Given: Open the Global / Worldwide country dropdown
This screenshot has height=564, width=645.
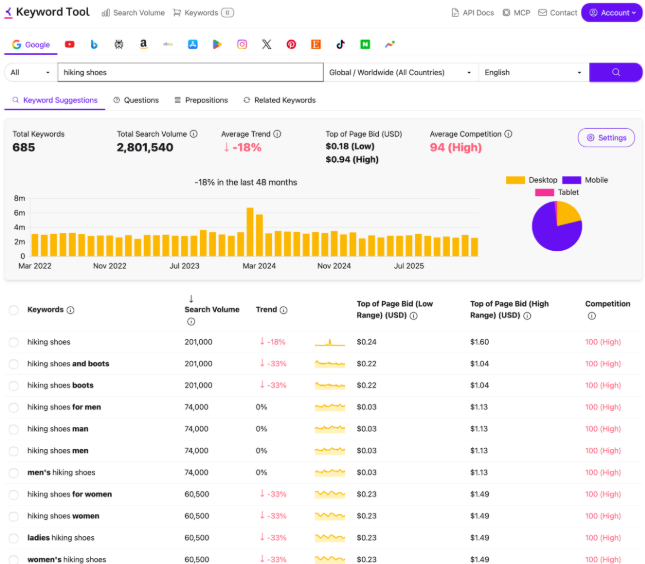Looking at the screenshot, I should point(401,72).
